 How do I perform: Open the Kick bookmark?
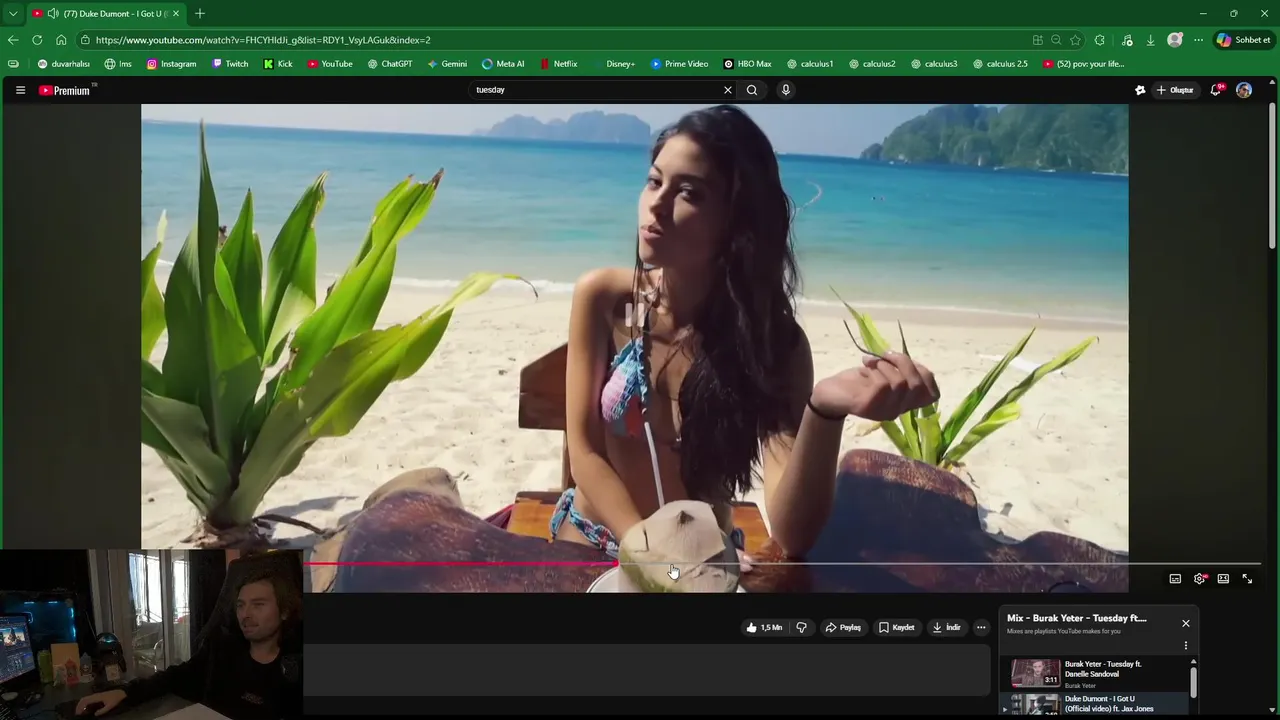click(278, 64)
